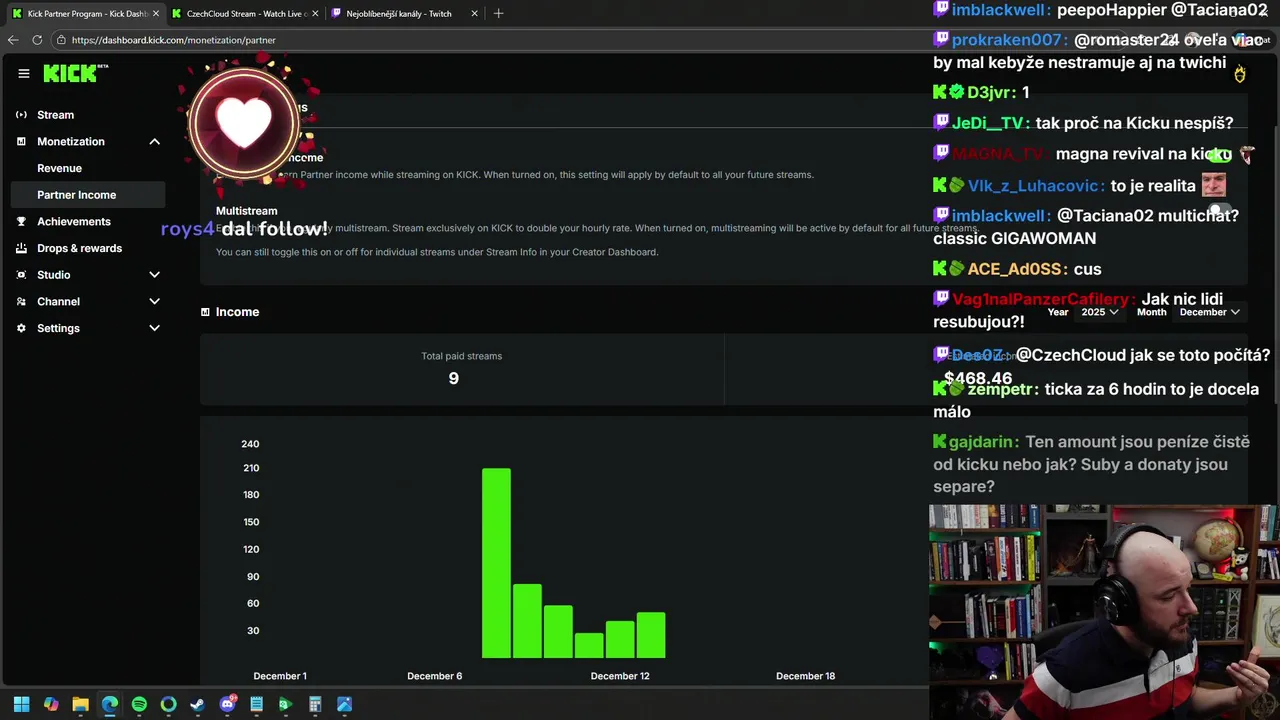The width and height of the screenshot is (1280, 720).
Task: Open Copilot from the taskbar
Action: 51,705
